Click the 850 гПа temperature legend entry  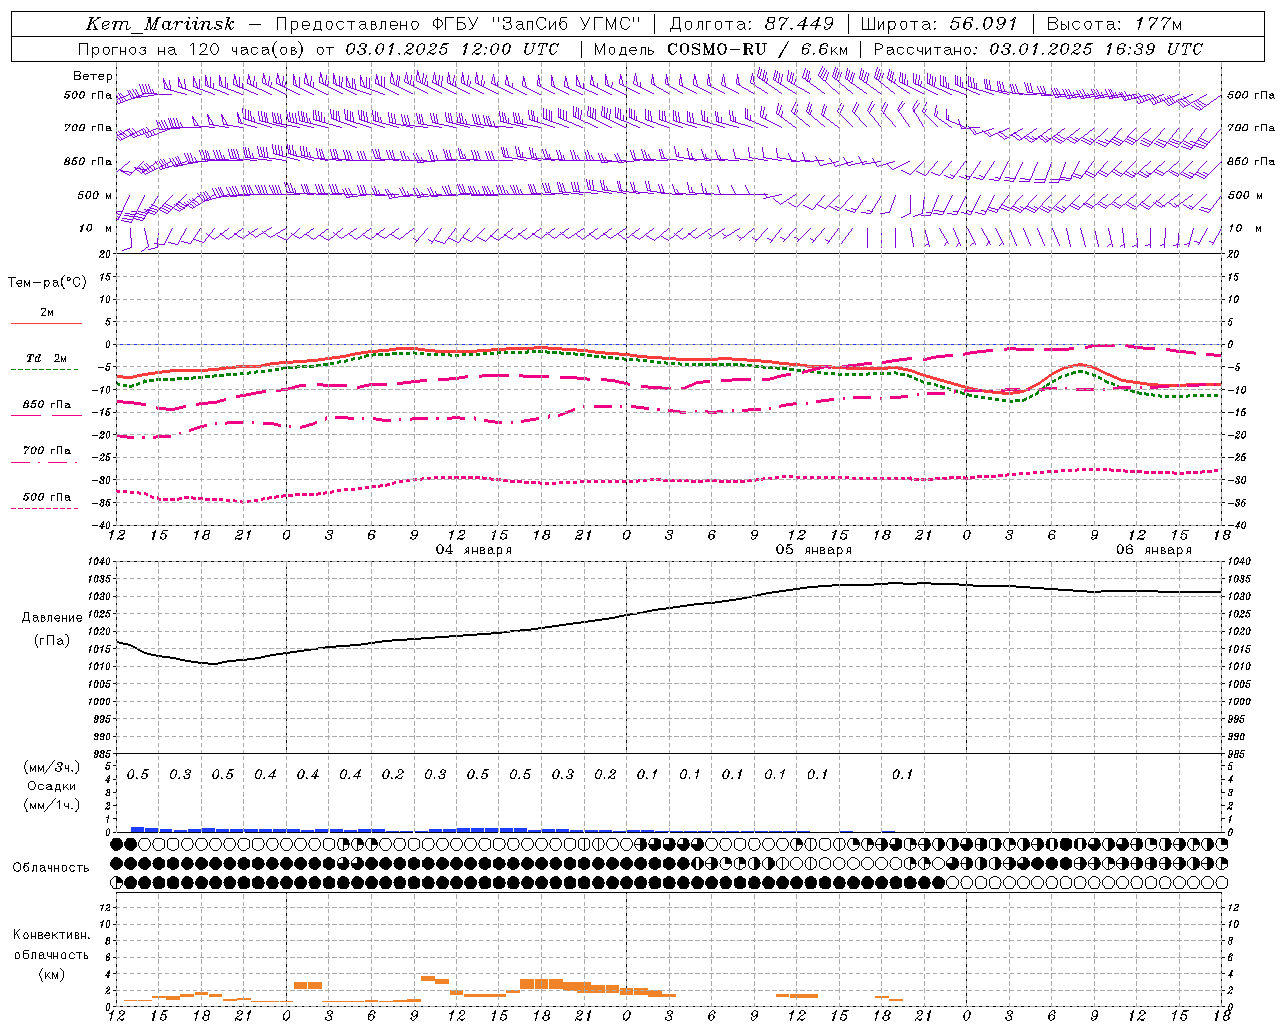pos(46,405)
